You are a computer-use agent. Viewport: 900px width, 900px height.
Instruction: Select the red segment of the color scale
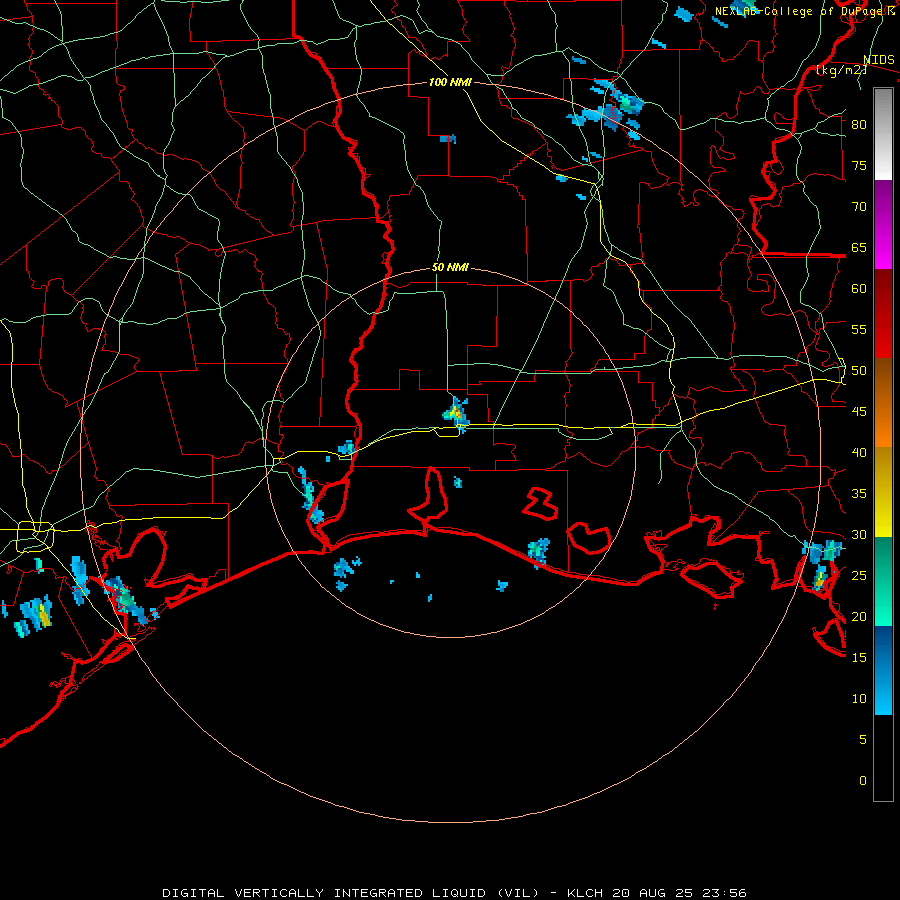[883, 314]
